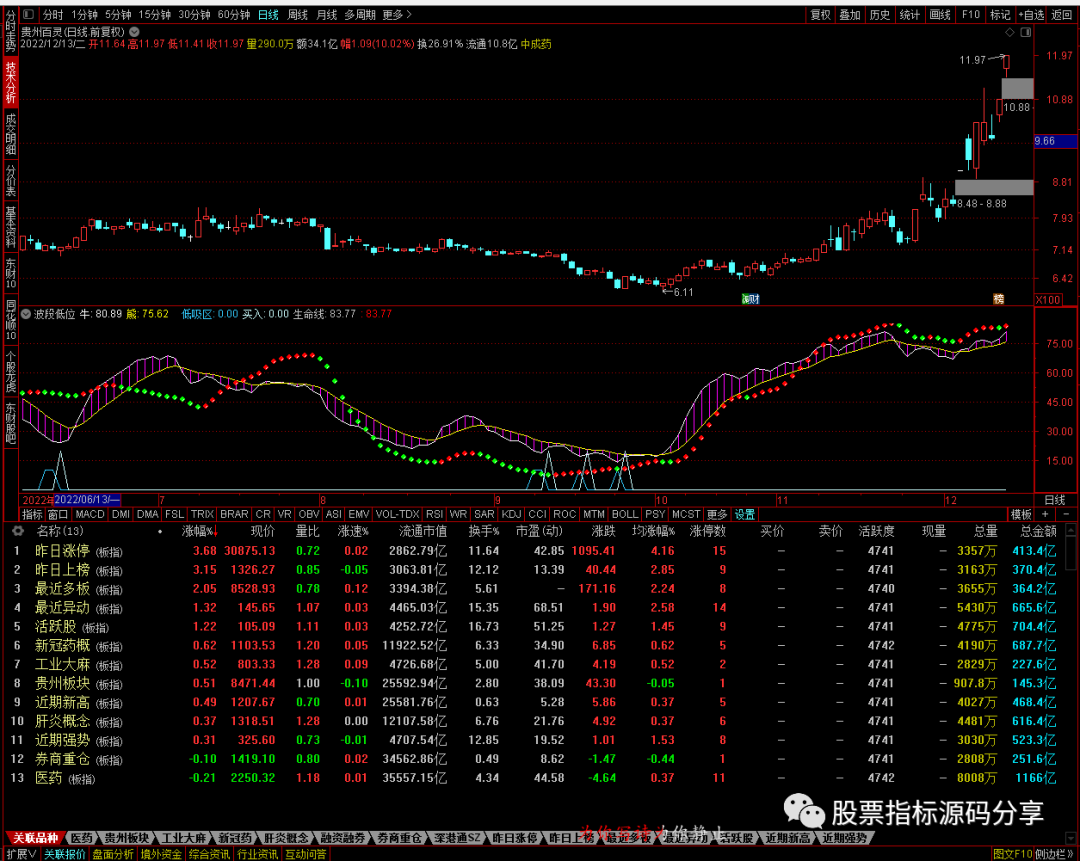Viewport: 1080px width, 861px height.
Task: Zoom in chart with plus button
Action: (1045, 515)
